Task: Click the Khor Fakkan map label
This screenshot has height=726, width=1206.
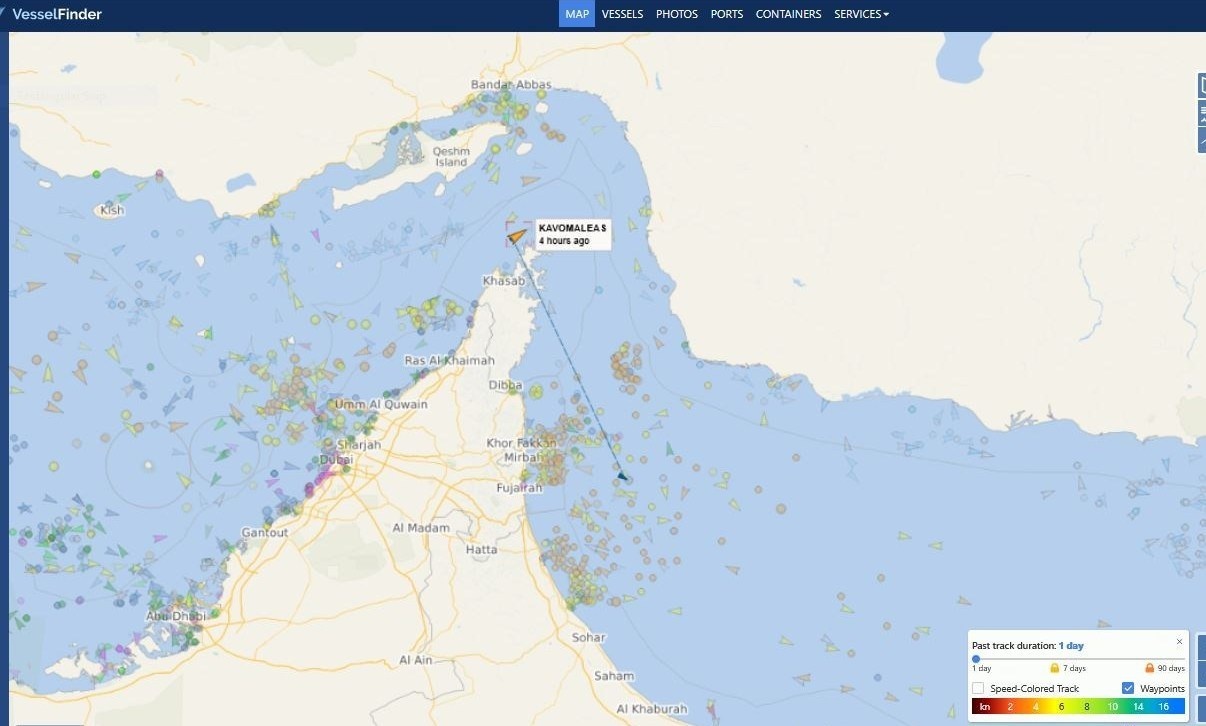Action: (521, 443)
